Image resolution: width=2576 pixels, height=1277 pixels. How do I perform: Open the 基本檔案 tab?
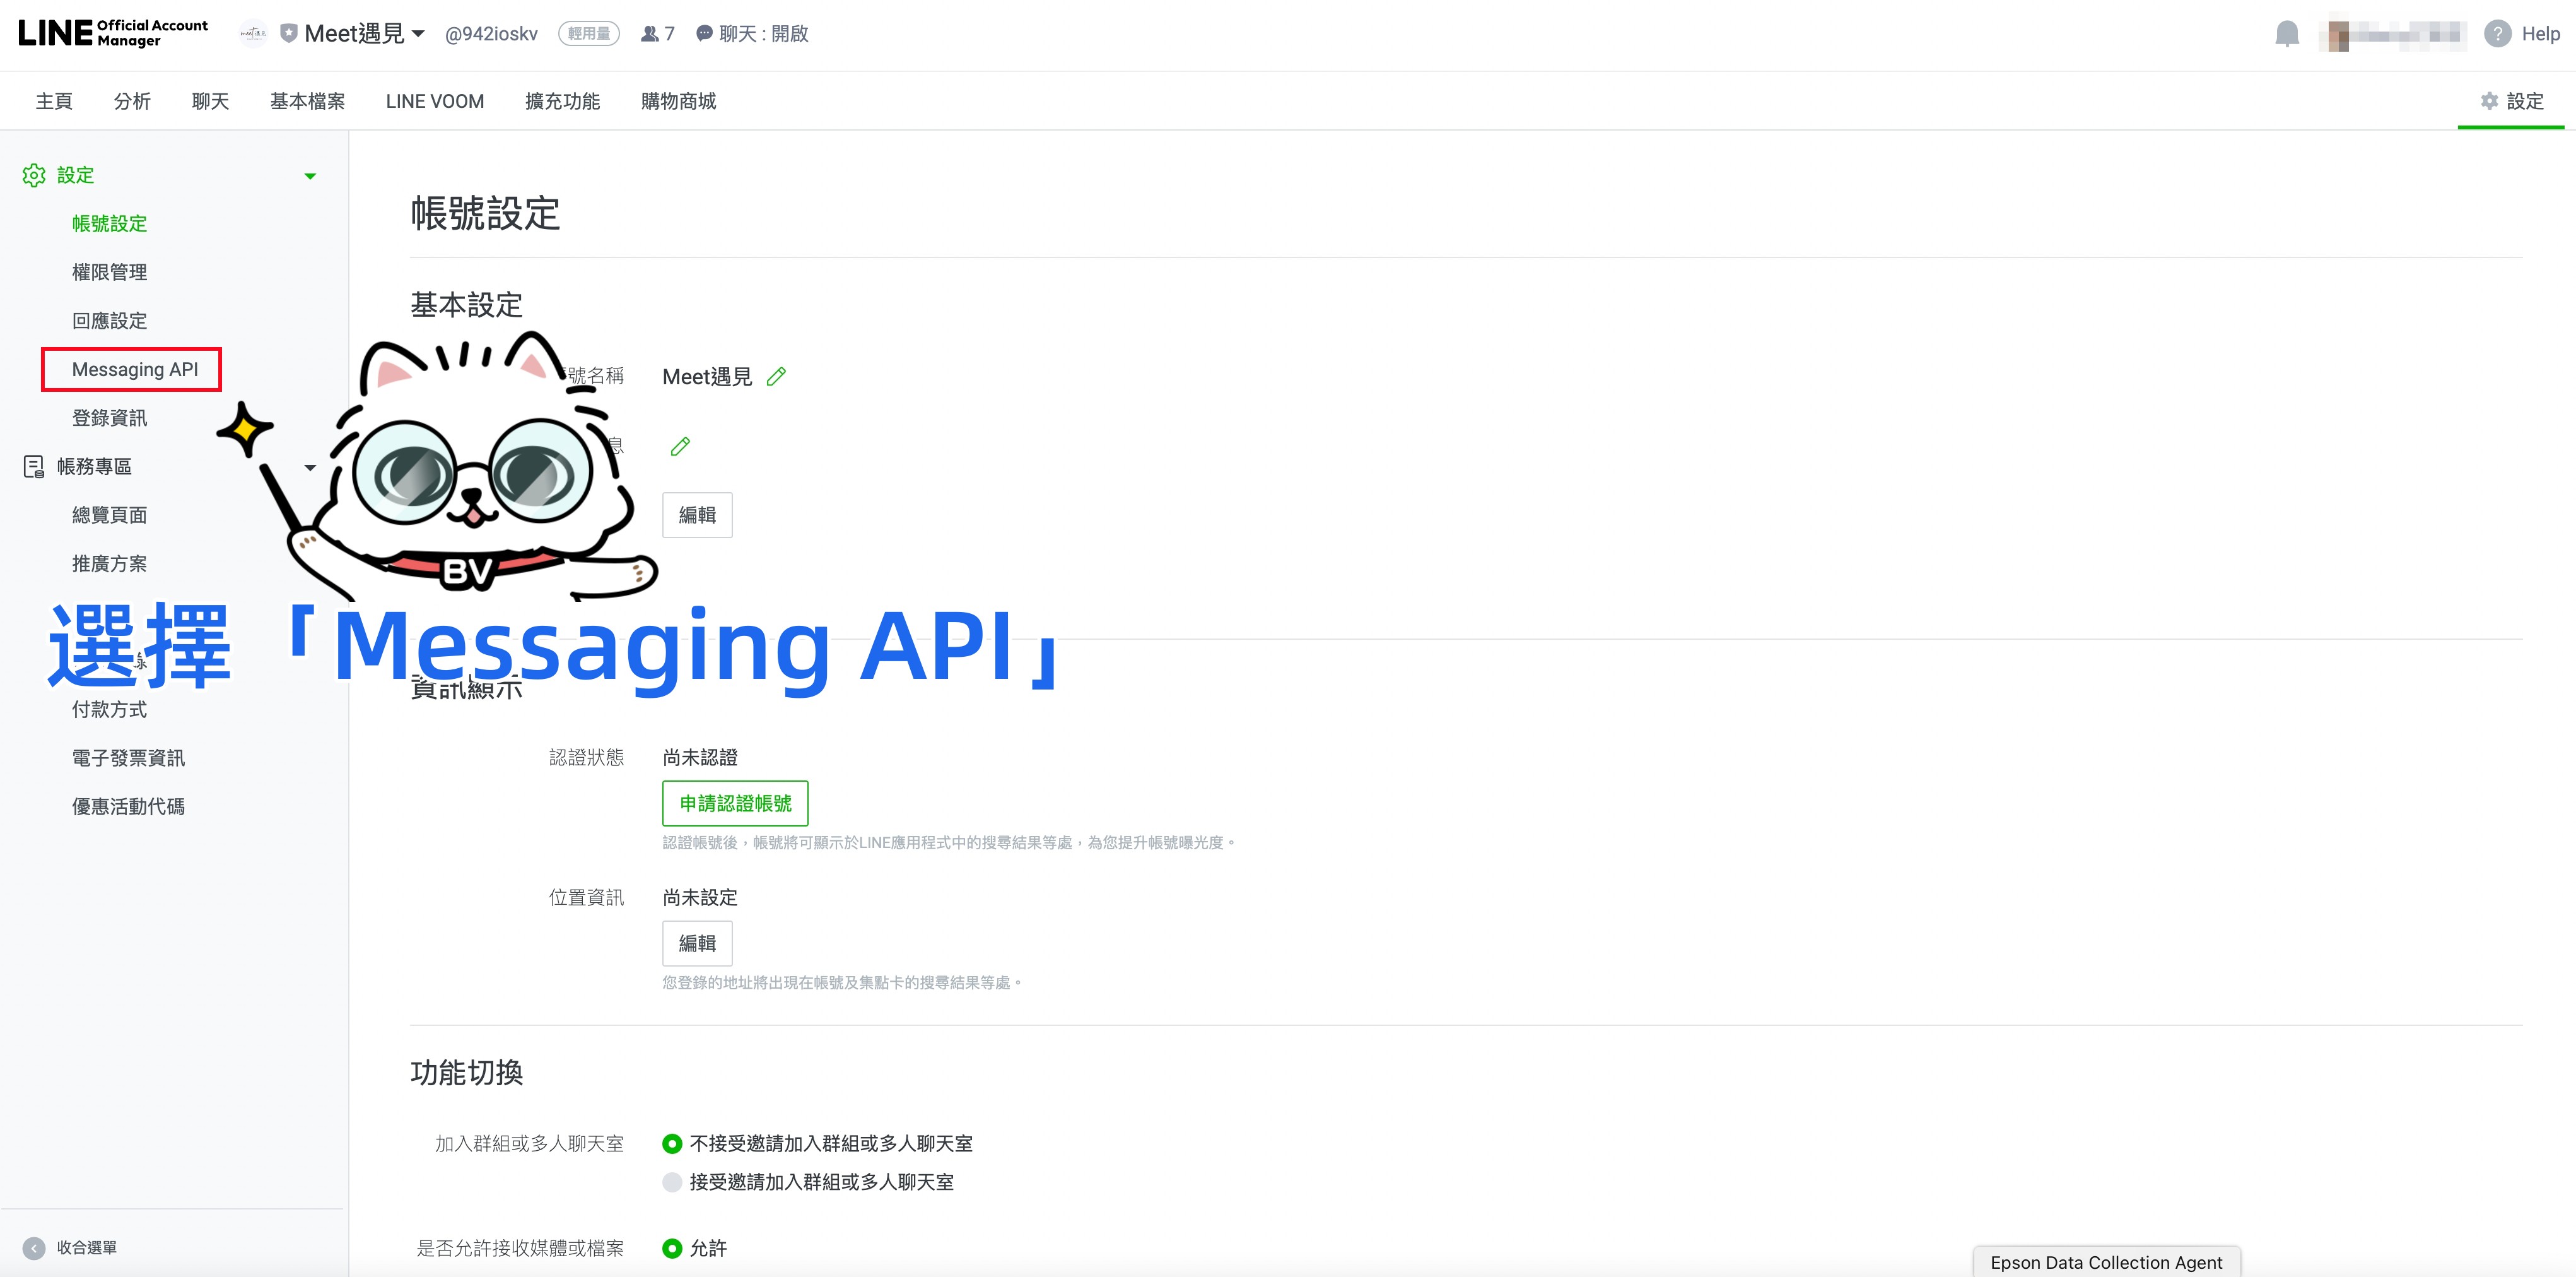307,101
